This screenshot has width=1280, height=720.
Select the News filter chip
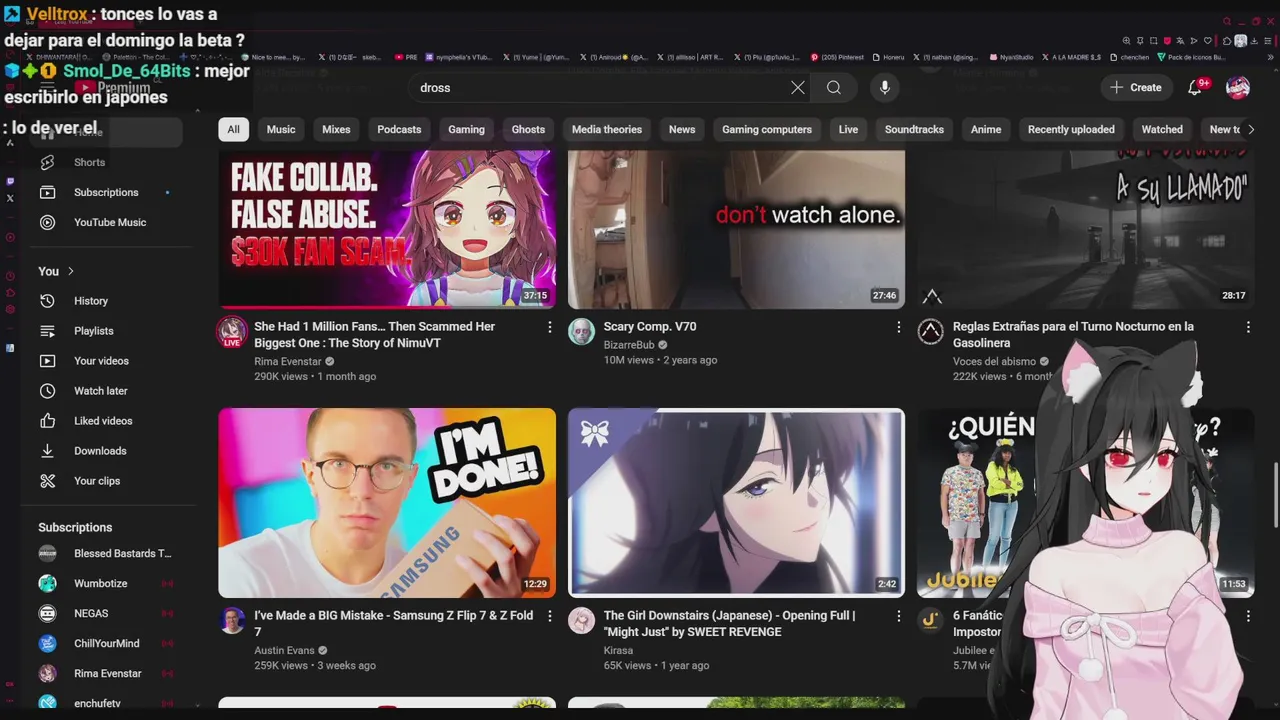[682, 129]
